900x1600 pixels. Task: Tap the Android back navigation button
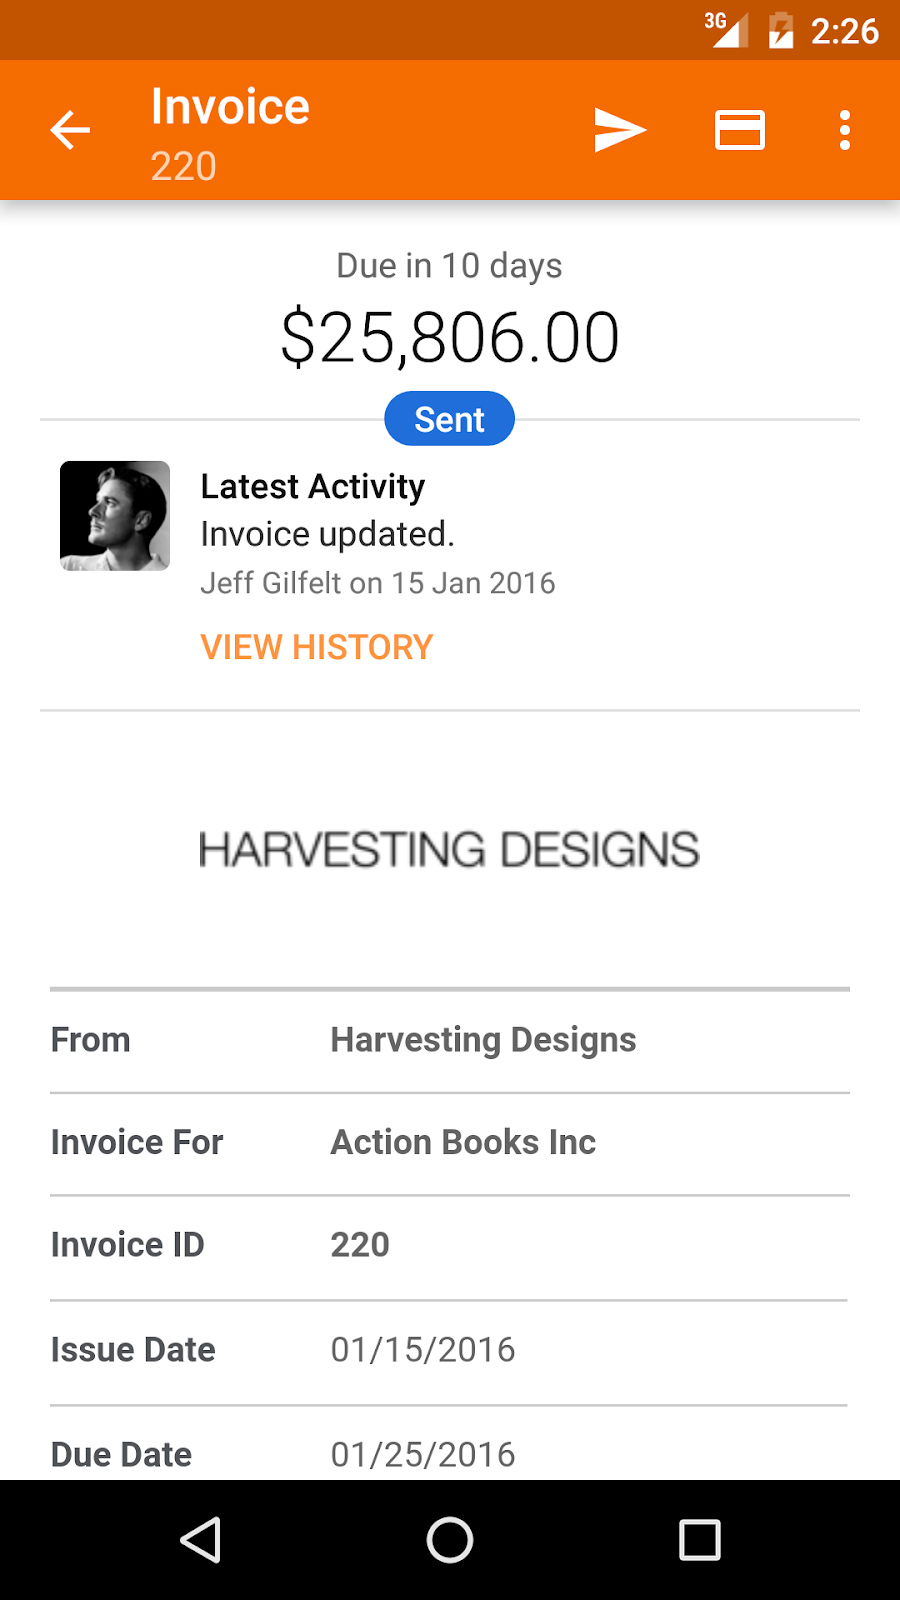click(x=200, y=1540)
